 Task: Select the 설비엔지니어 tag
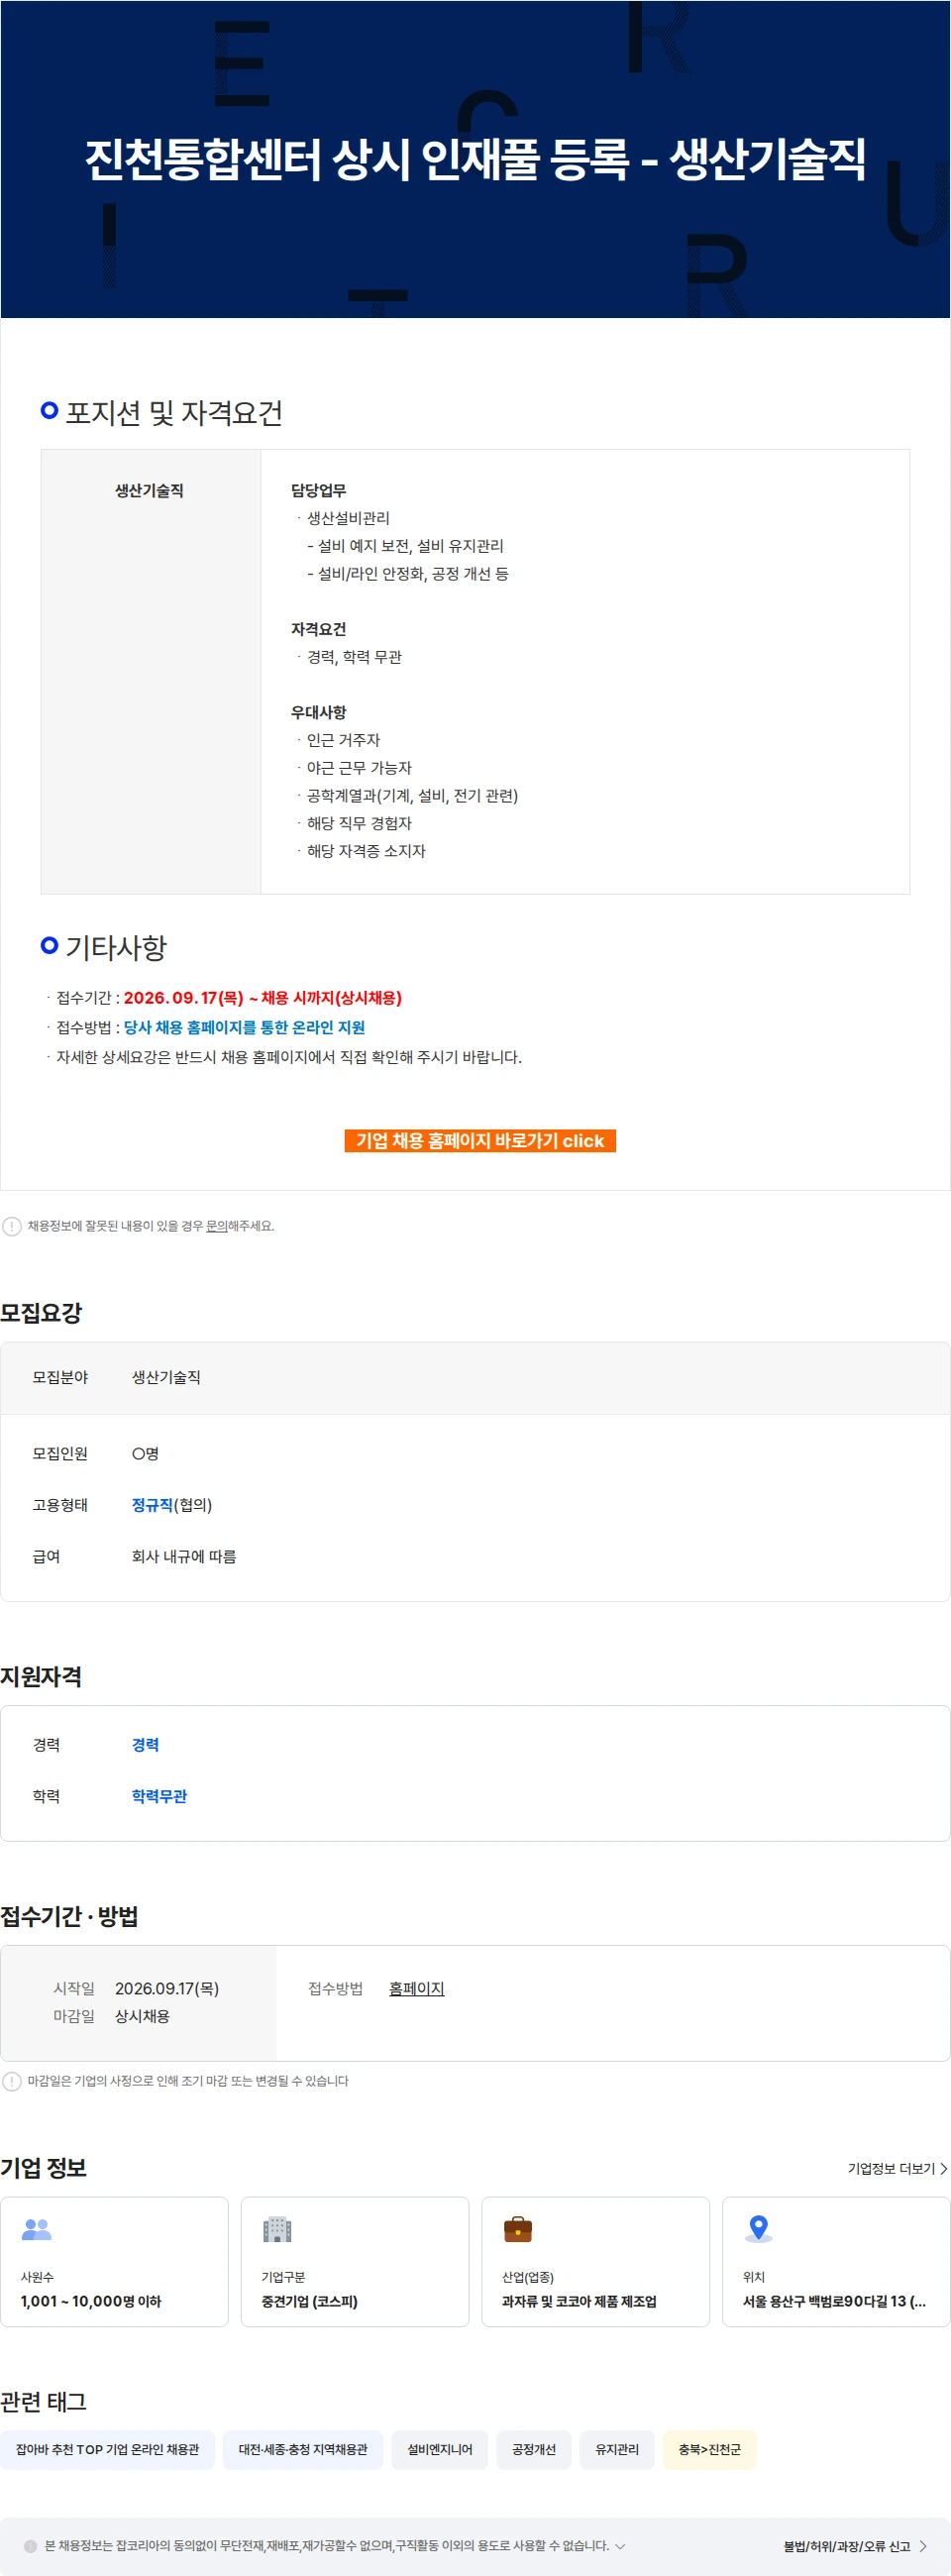coord(440,2450)
